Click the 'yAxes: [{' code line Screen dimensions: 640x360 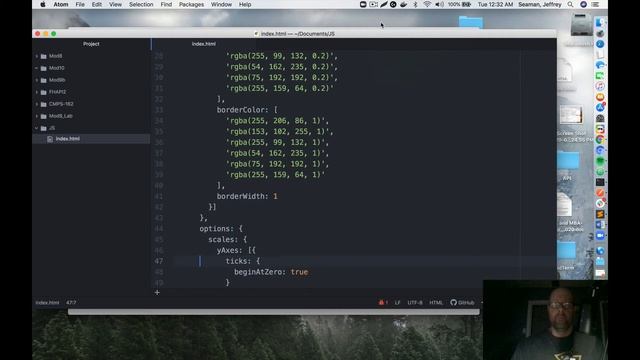236,250
